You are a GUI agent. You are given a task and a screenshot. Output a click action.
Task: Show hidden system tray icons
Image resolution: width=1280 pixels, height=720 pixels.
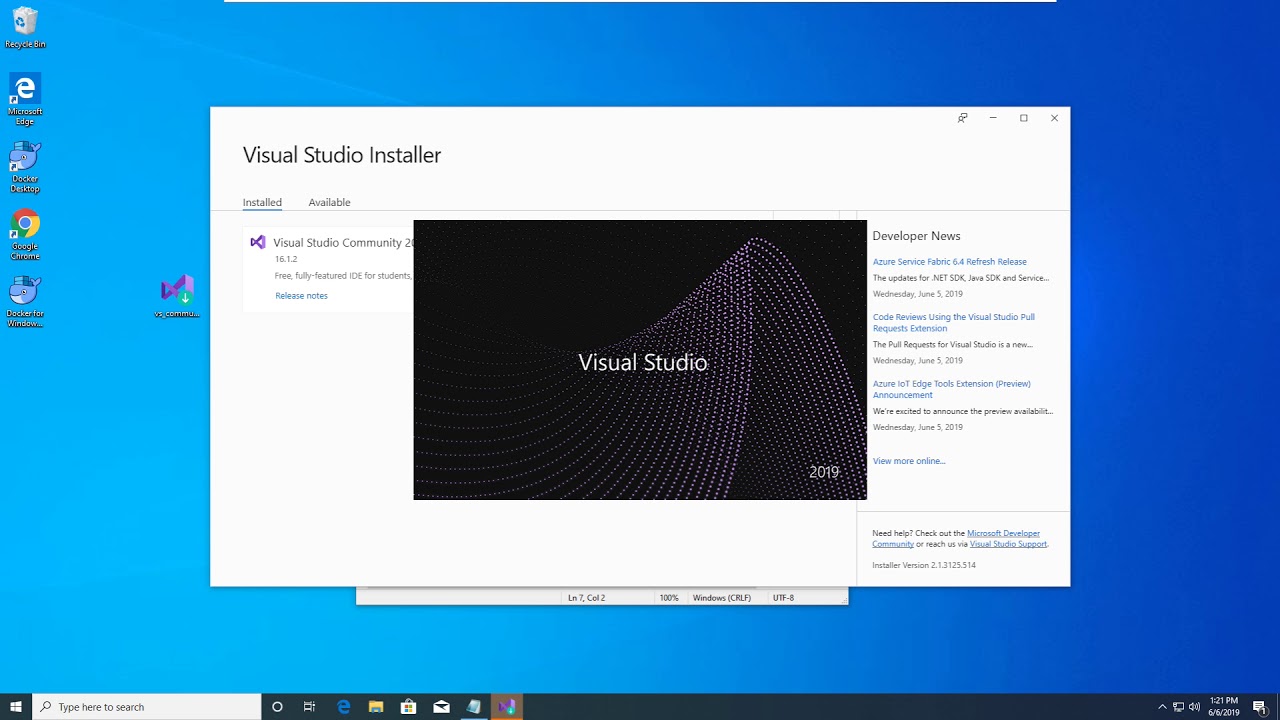[1162, 707]
